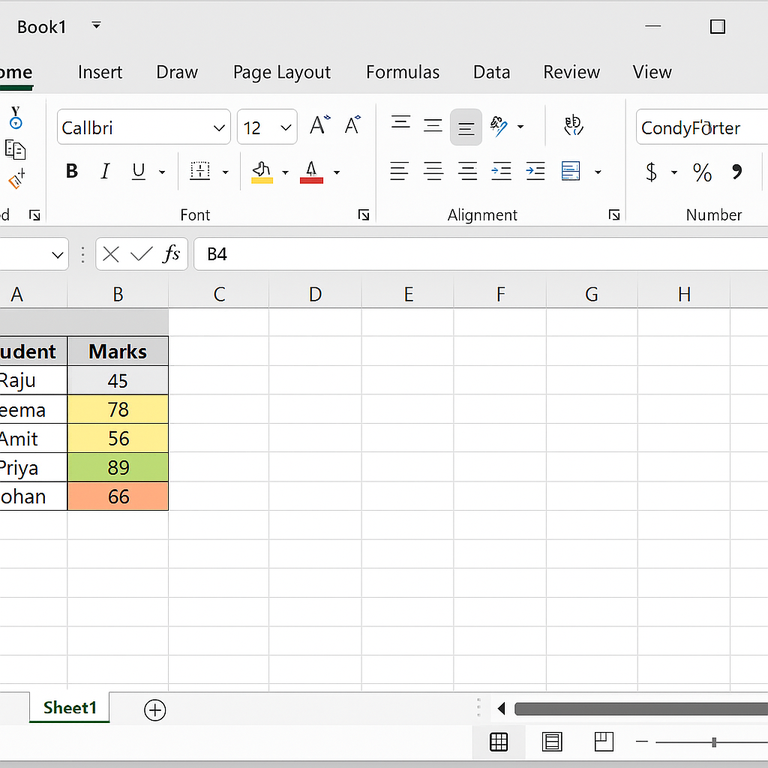768x768 pixels.
Task: Center text horizontally icon
Action: point(433,171)
